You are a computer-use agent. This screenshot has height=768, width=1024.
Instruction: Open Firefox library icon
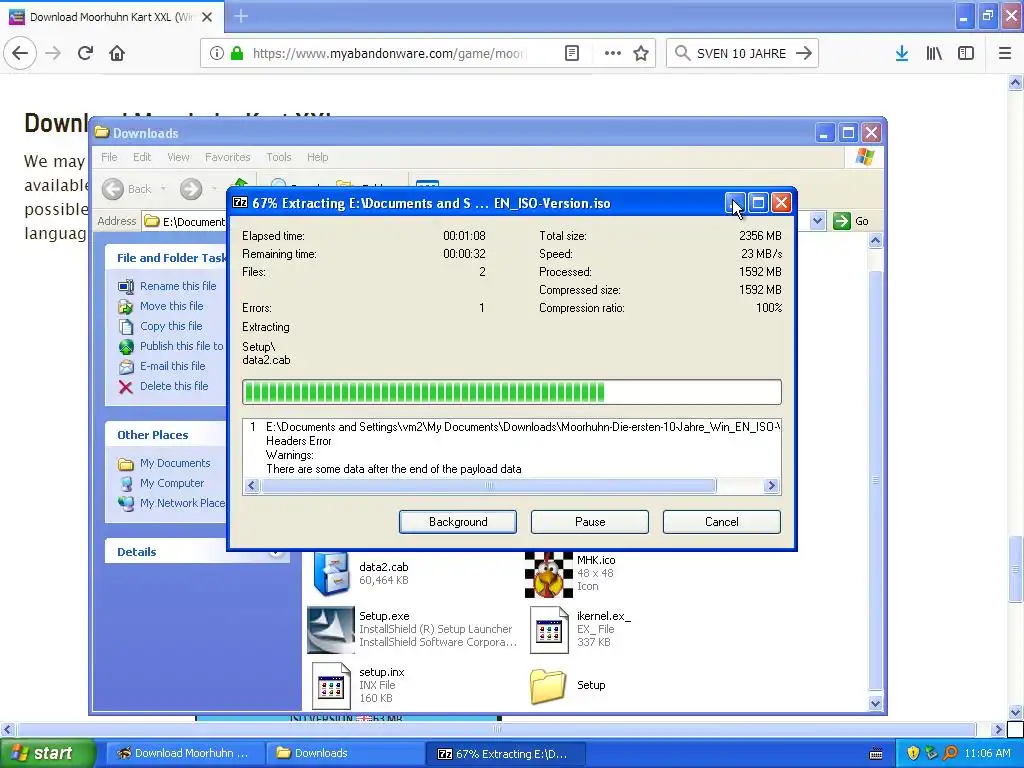pyautogui.click(x=934, y=53)
